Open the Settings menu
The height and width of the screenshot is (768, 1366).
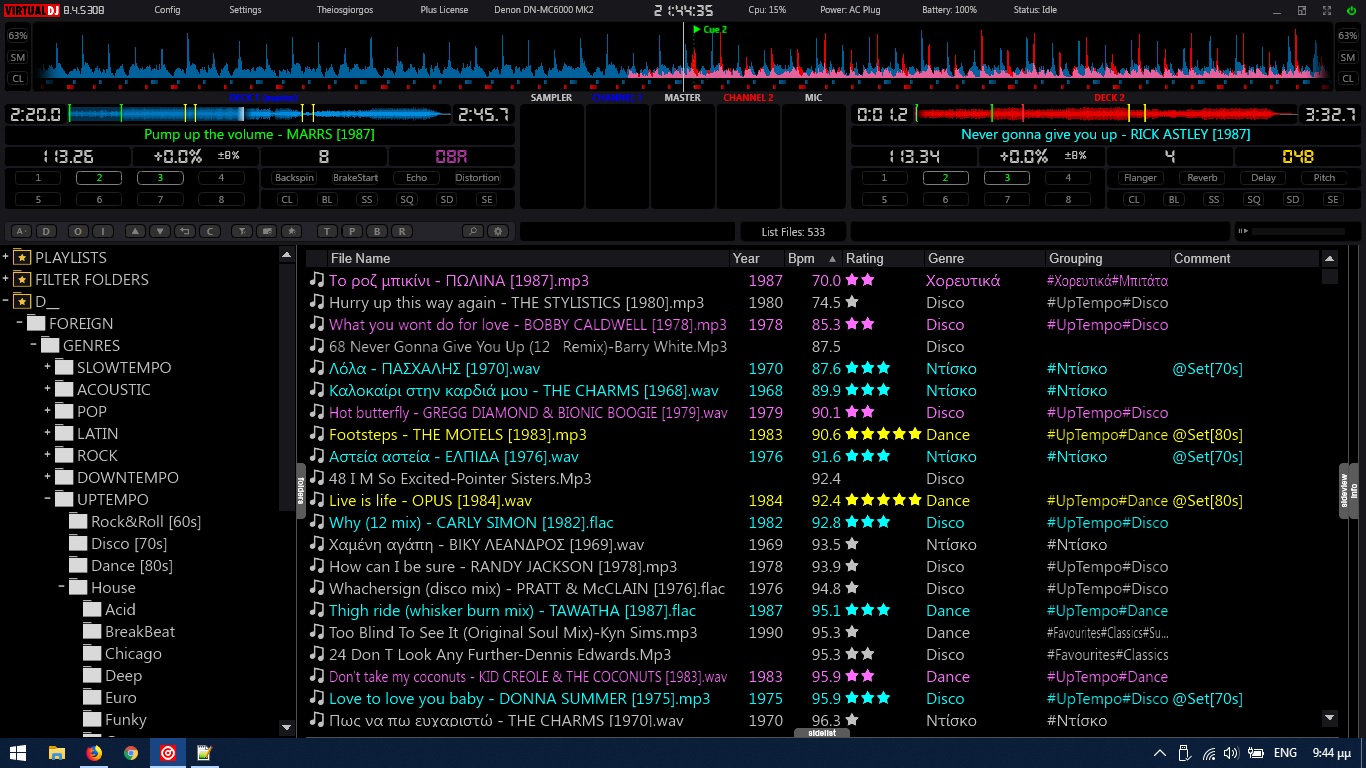click(245, 10)
